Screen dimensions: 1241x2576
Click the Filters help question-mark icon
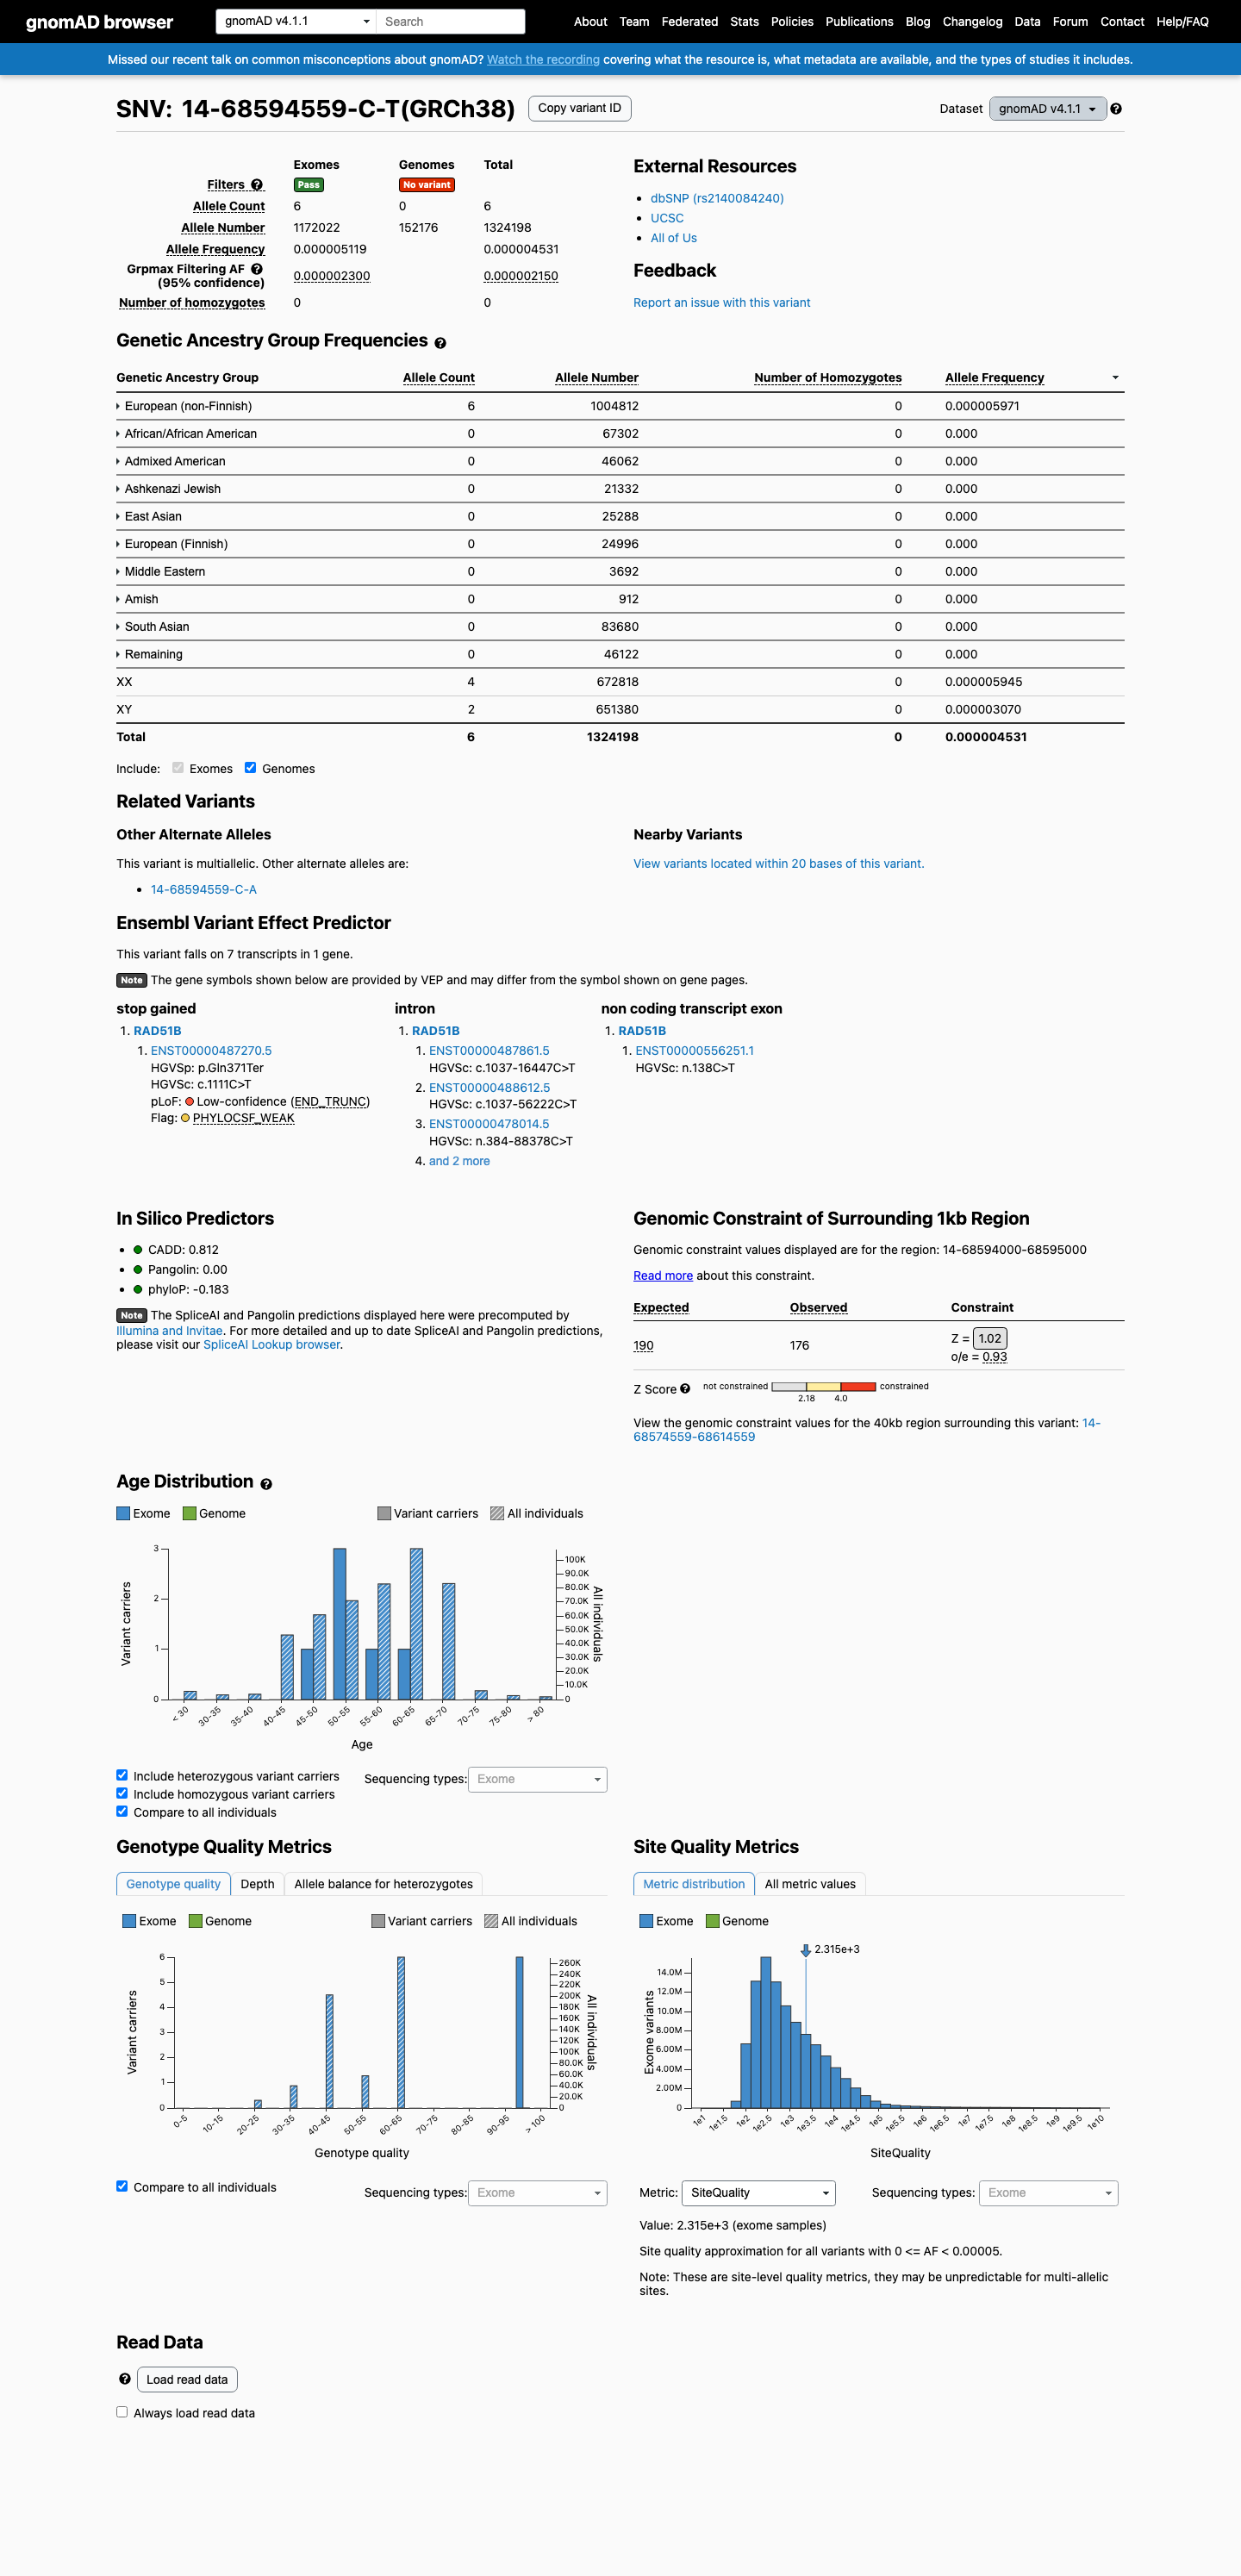tap(257, 185)
